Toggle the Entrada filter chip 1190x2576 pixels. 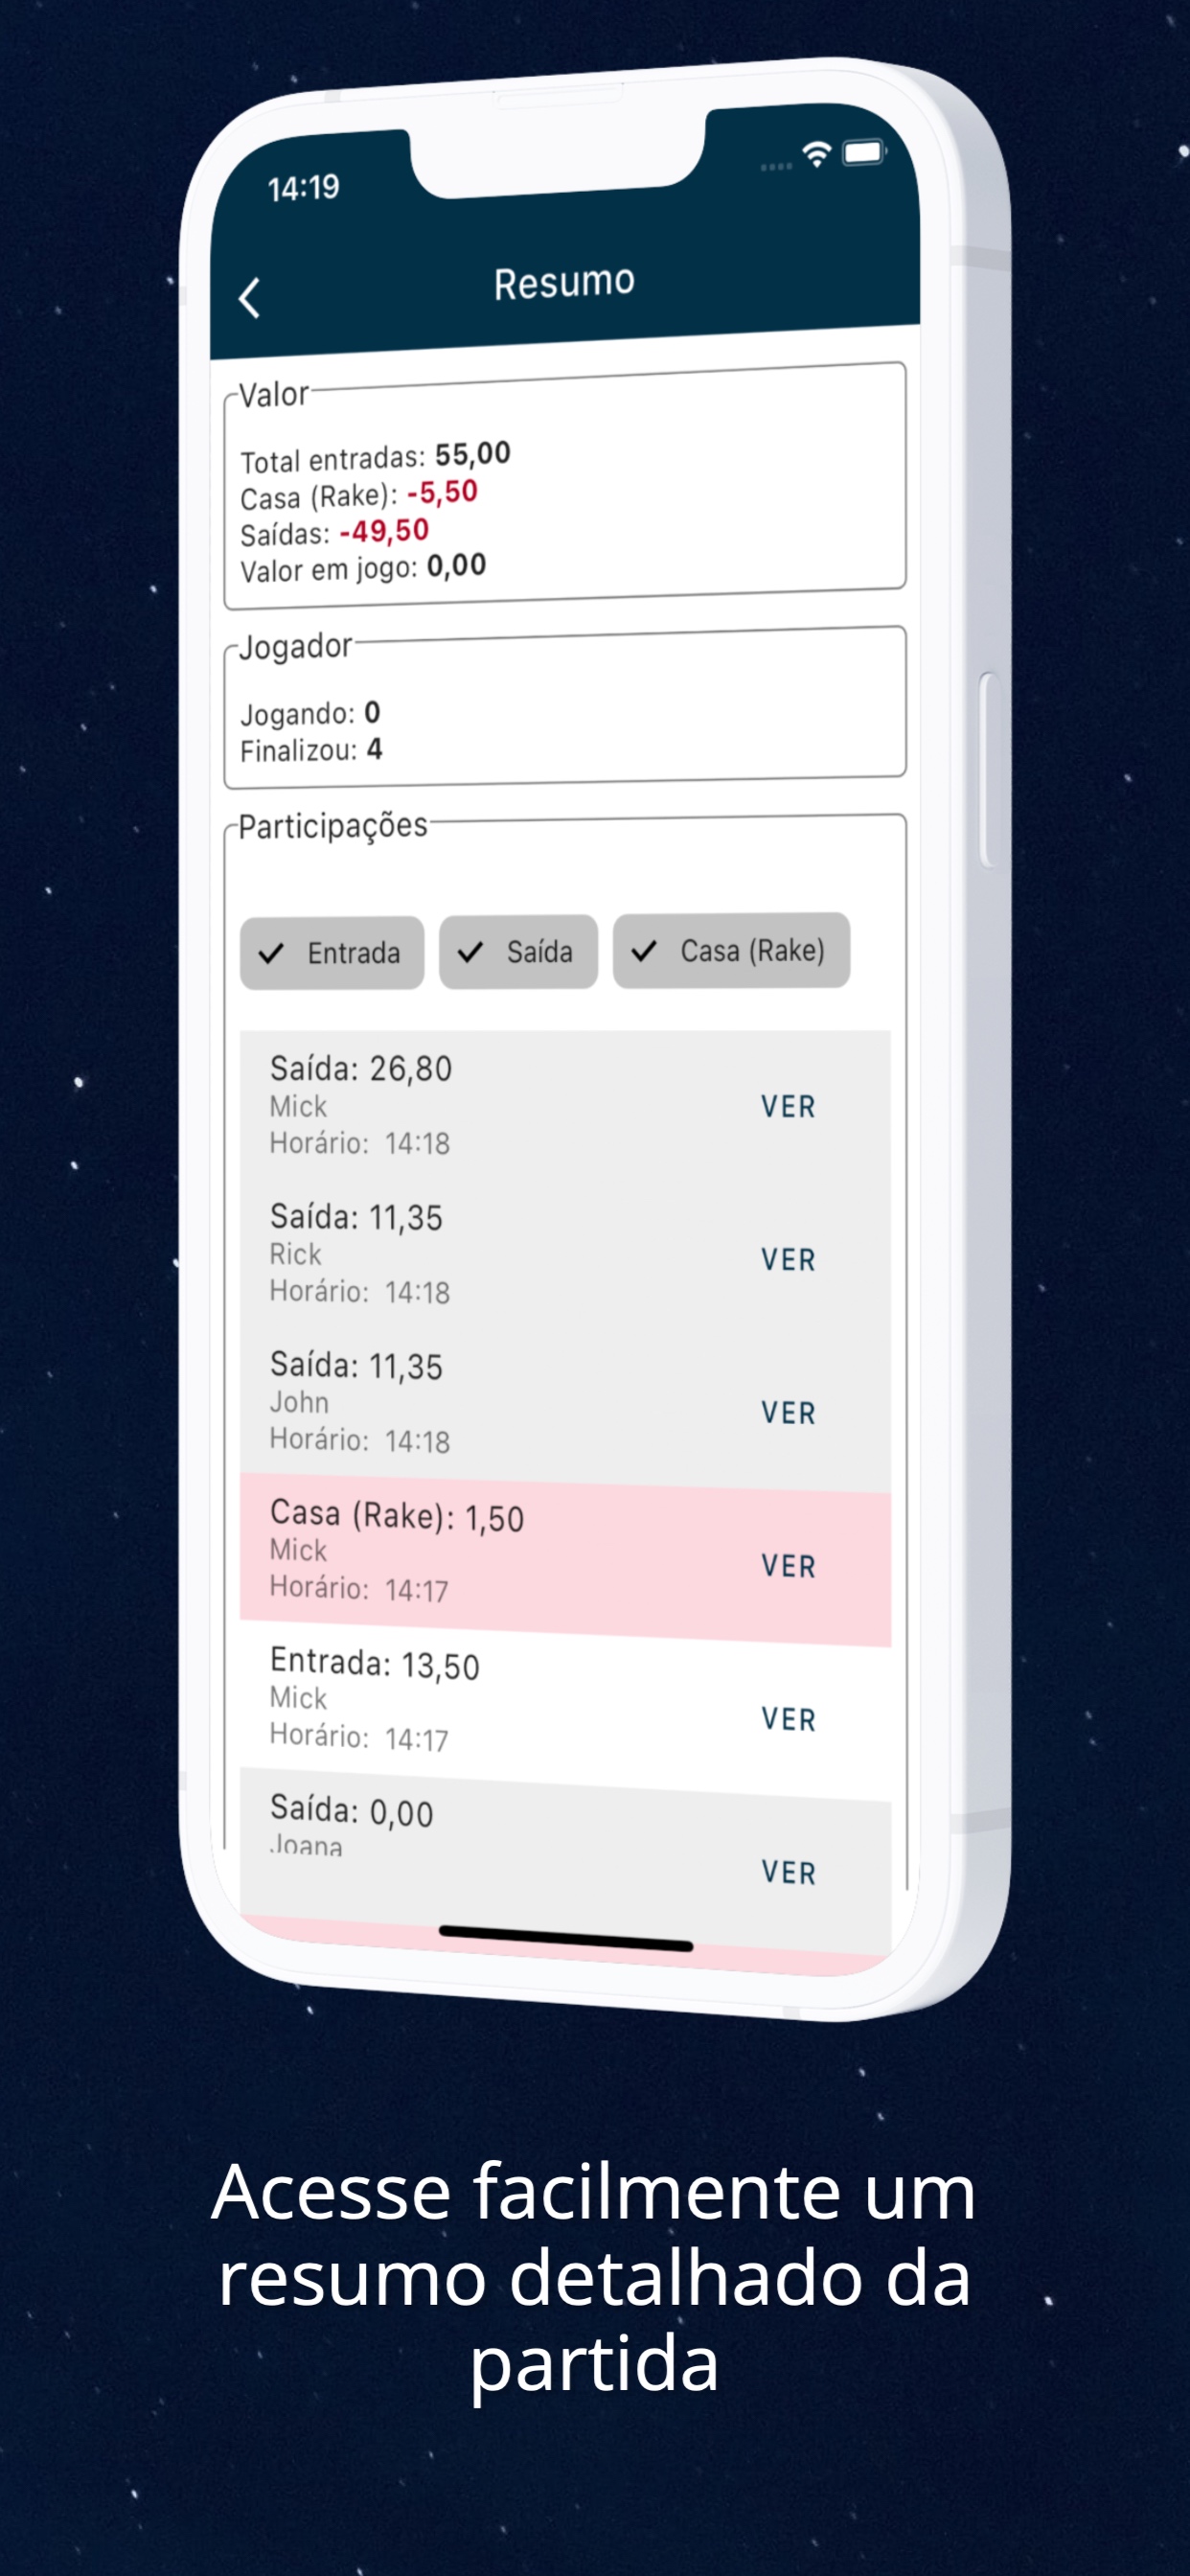click(332, 953)
